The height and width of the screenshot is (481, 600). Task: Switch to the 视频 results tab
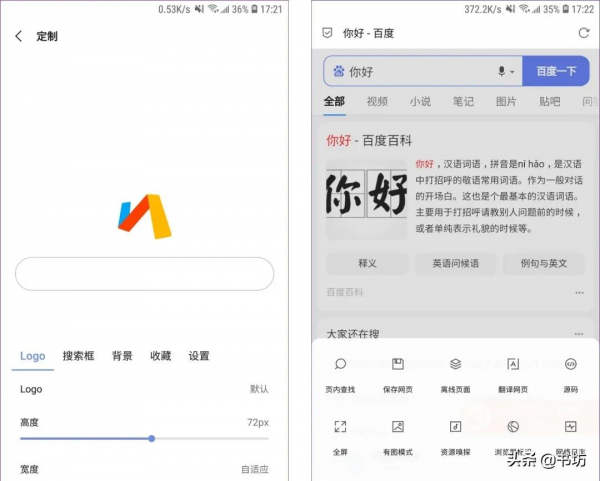pyautogui.click(x=377, y=101)
